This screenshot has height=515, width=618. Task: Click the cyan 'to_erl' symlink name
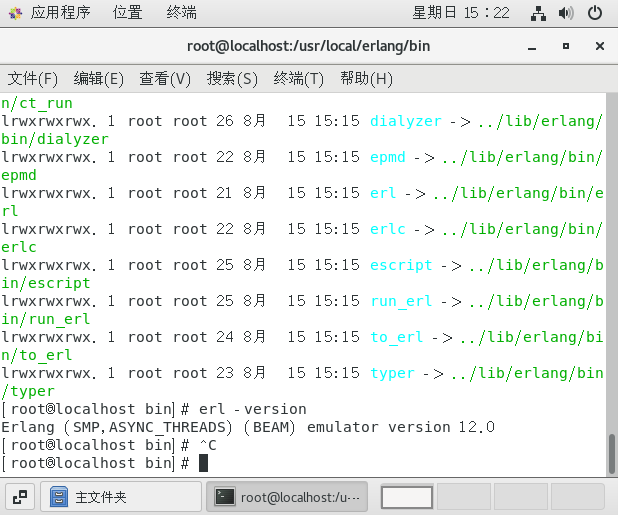point(396,337)
